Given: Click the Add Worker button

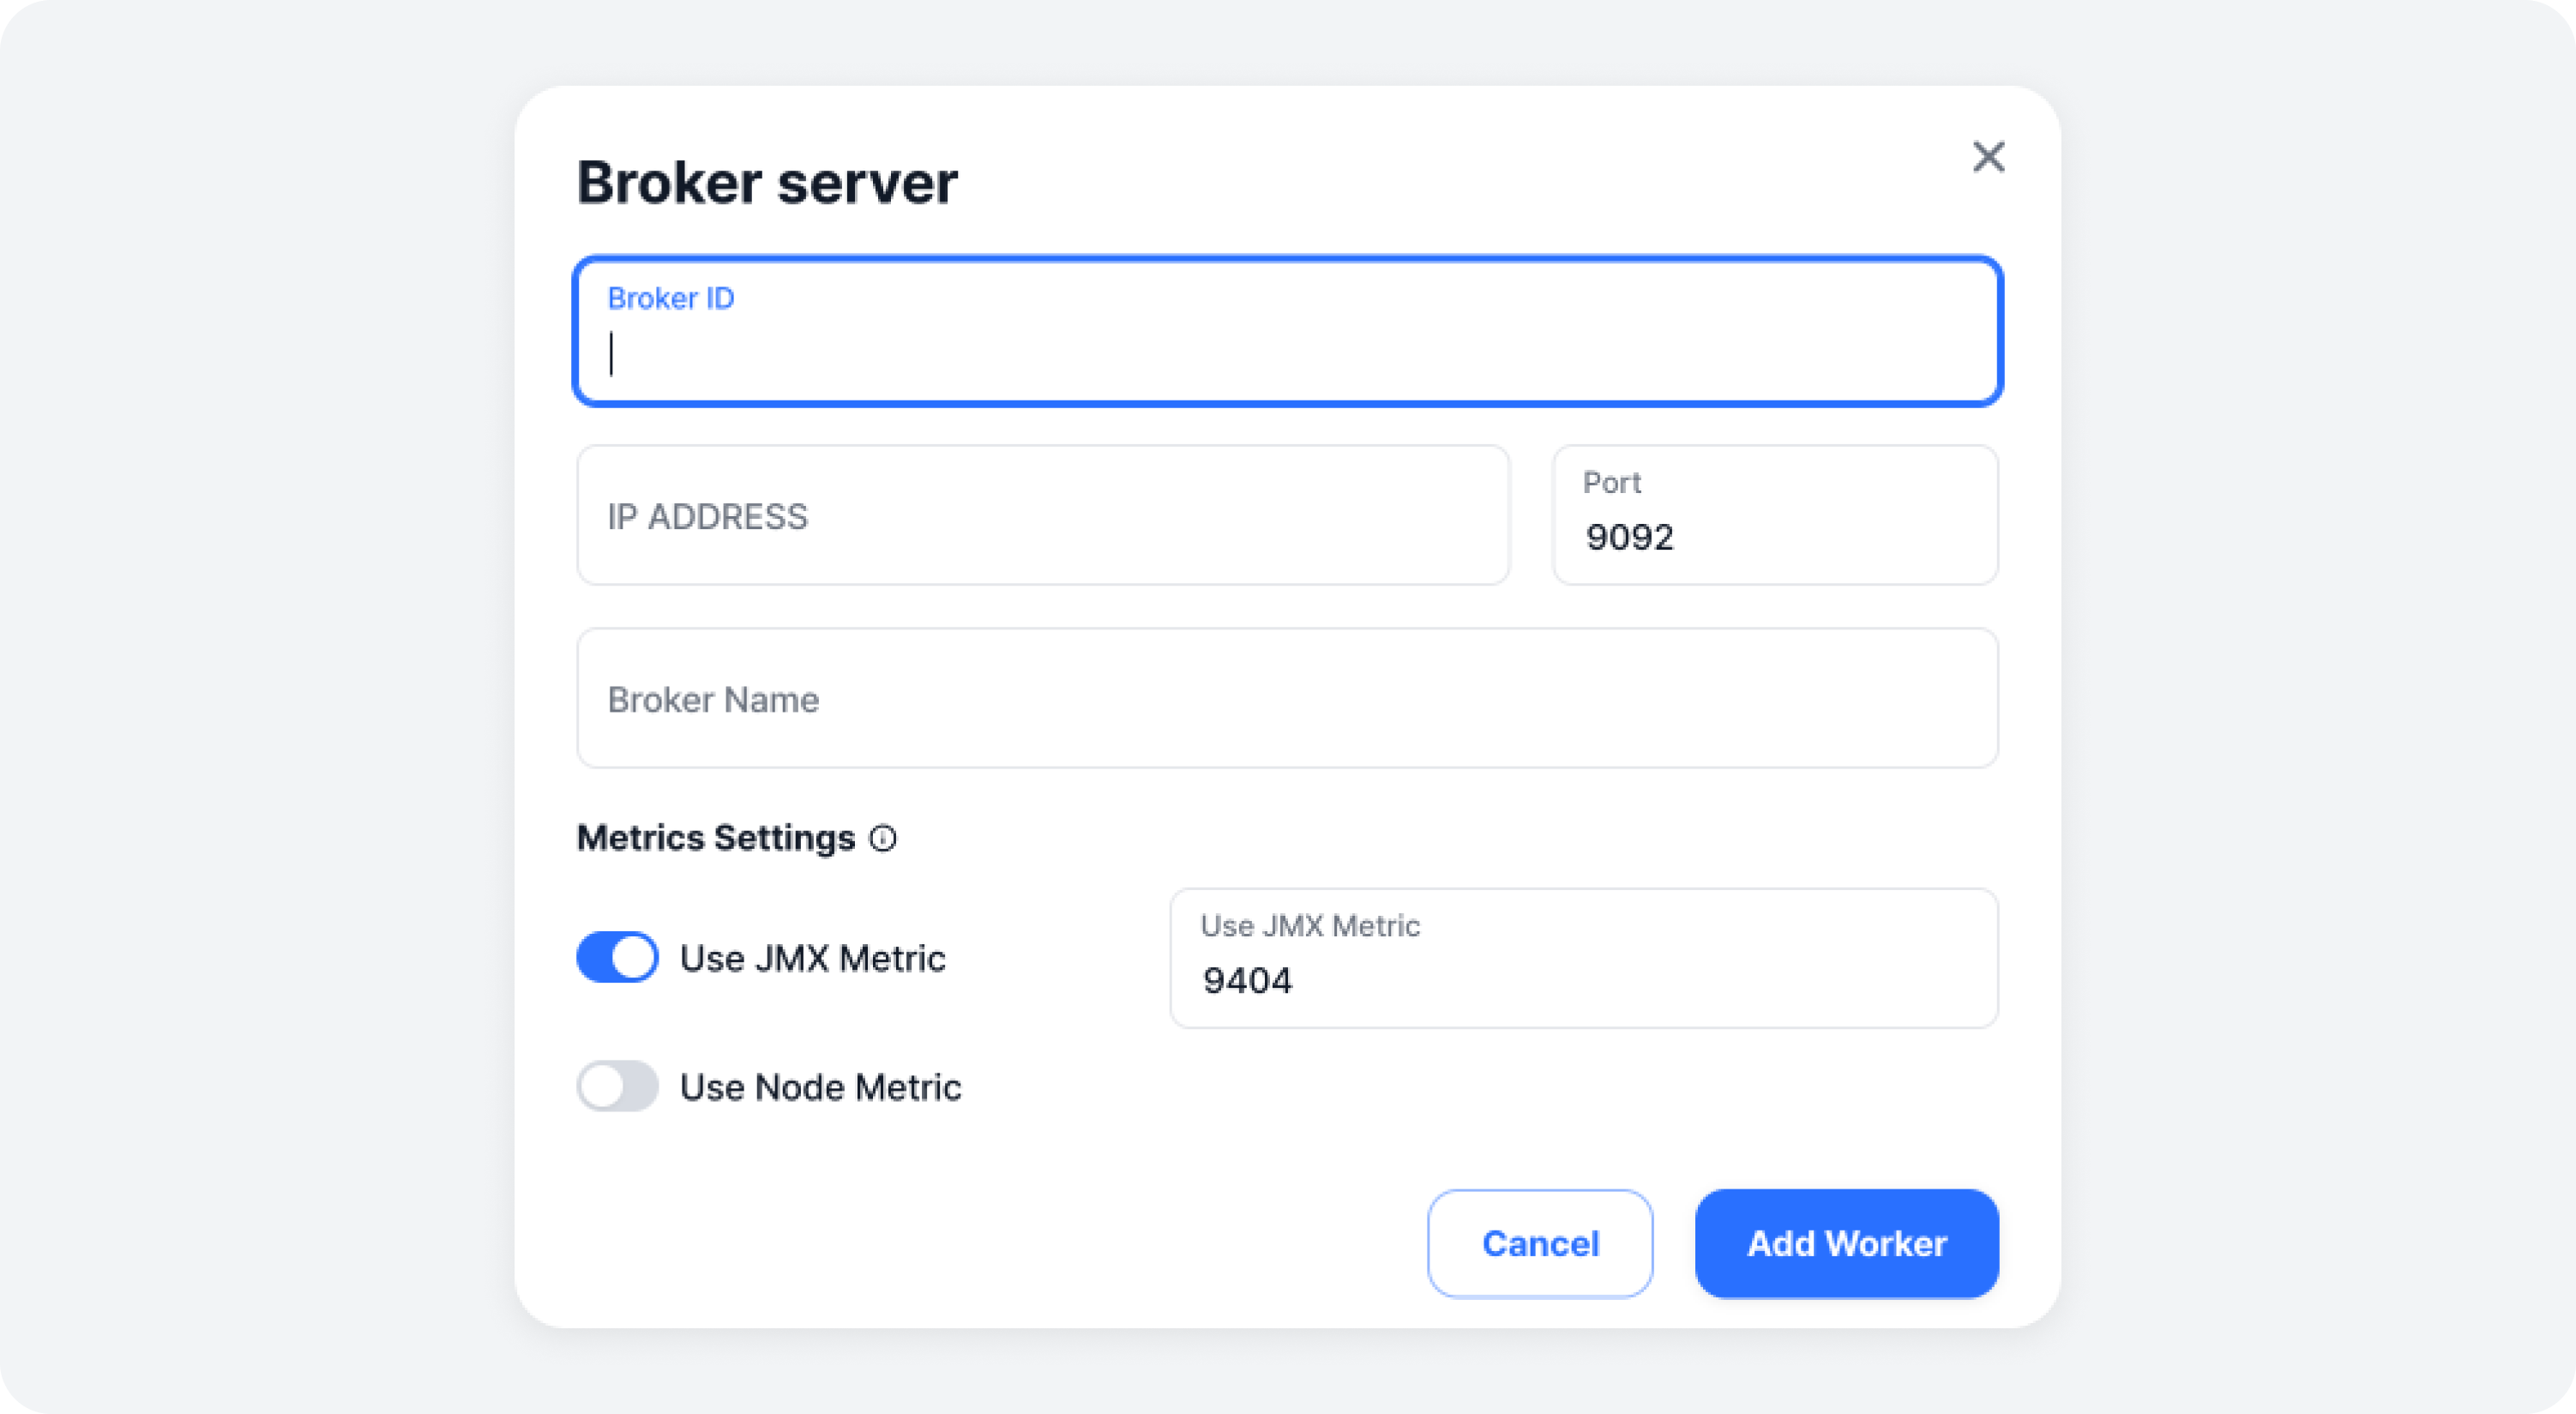Looking at the screenshot, I should [1847, 1243].
